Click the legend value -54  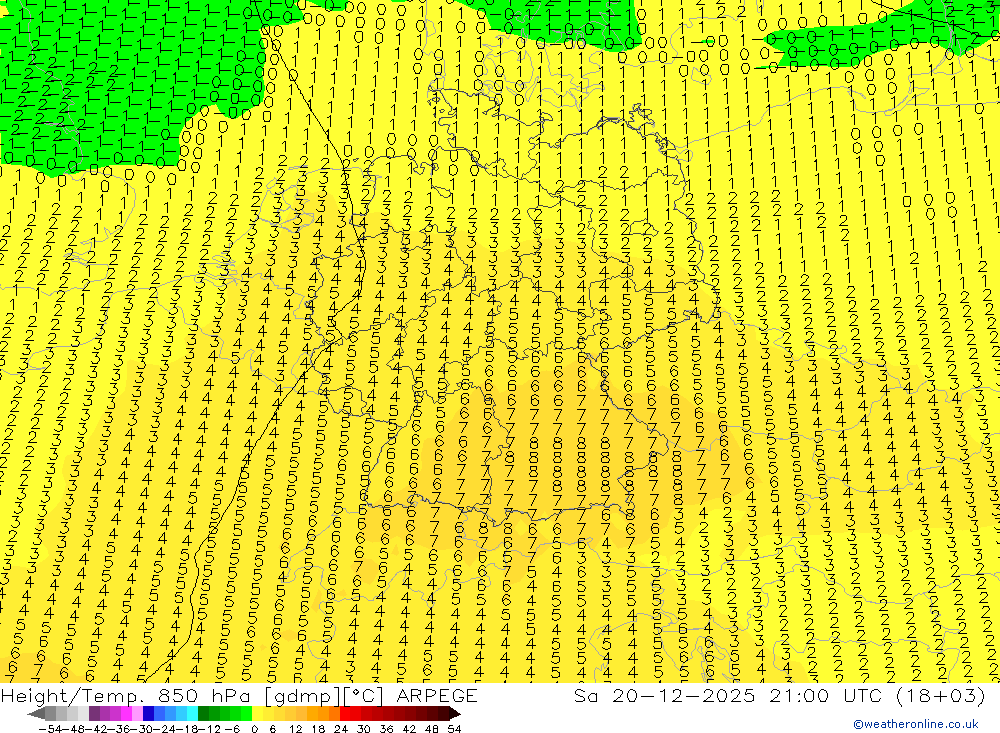[51, 729]
